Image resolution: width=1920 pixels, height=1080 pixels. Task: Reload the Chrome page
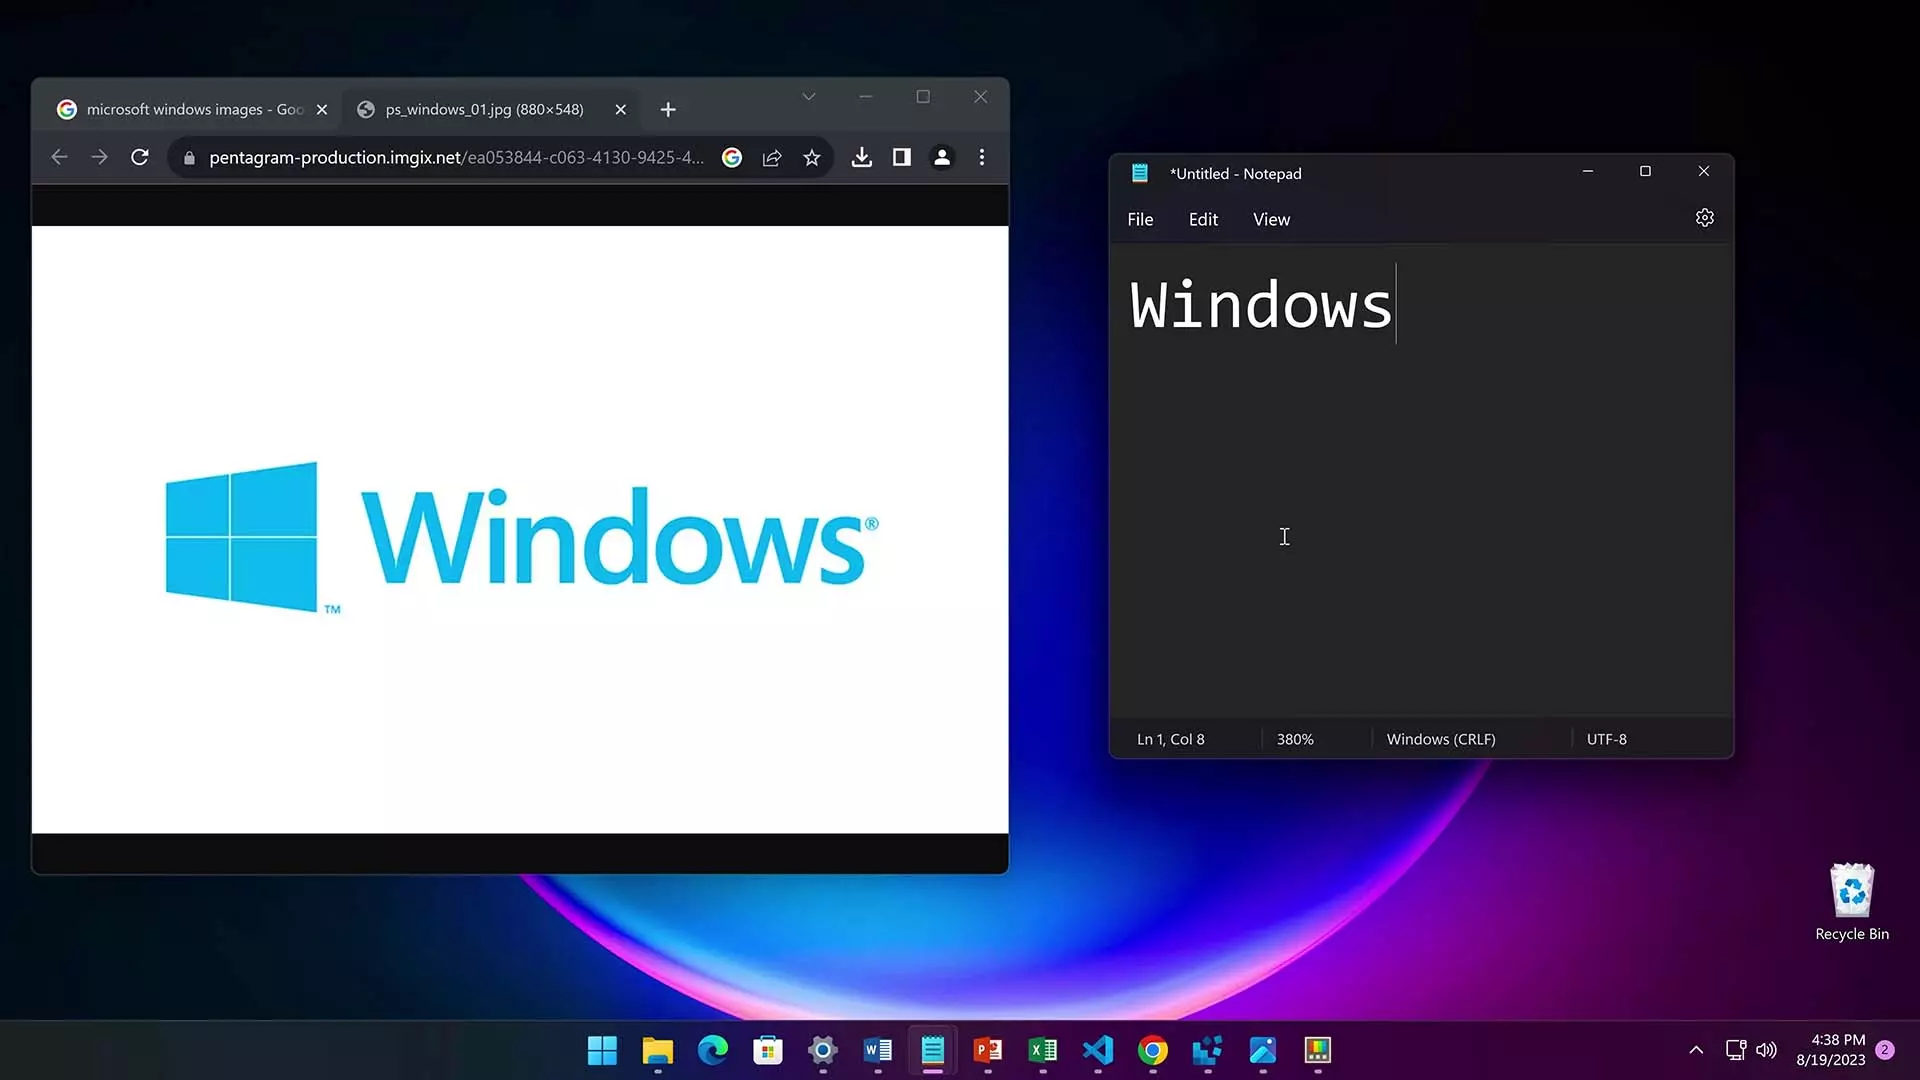(x=140, y=157)
